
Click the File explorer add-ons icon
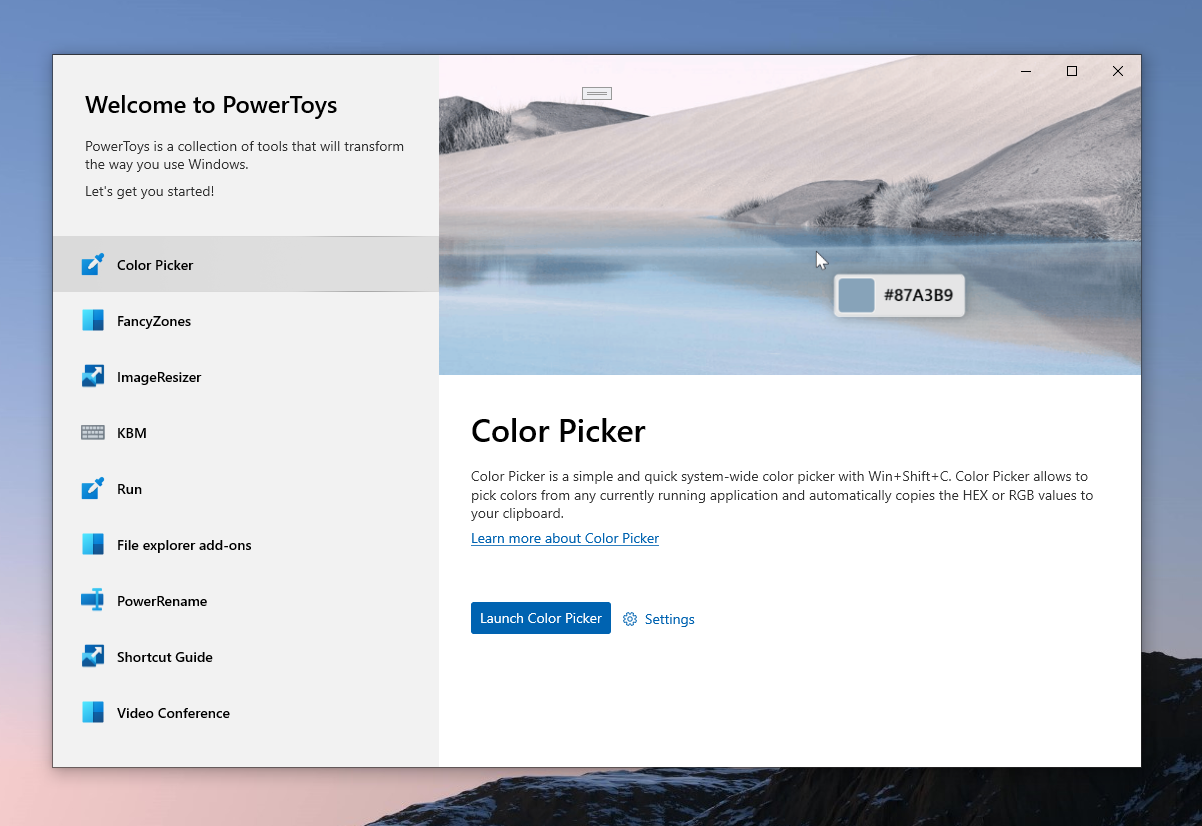coord(93,545)
